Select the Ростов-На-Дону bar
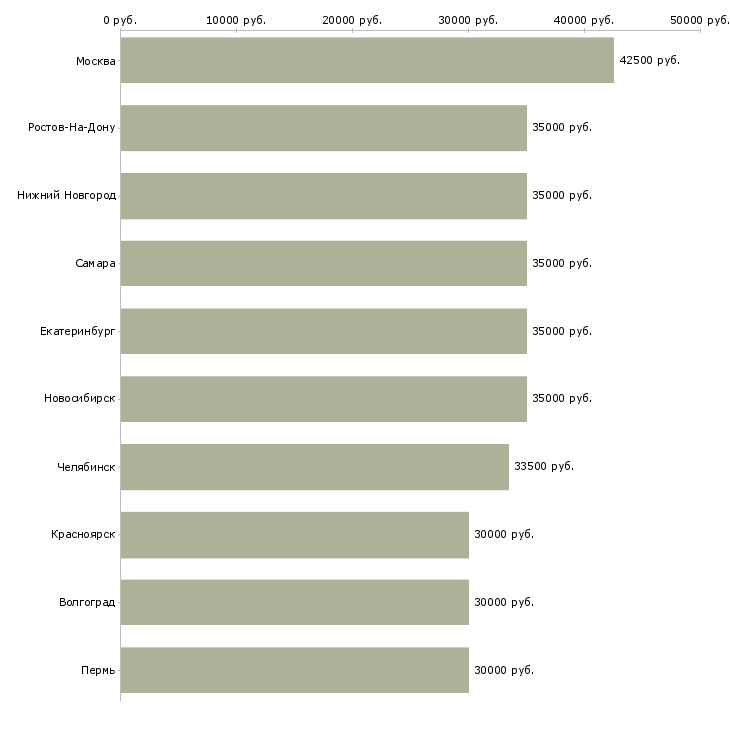 [x=323, y=128]
